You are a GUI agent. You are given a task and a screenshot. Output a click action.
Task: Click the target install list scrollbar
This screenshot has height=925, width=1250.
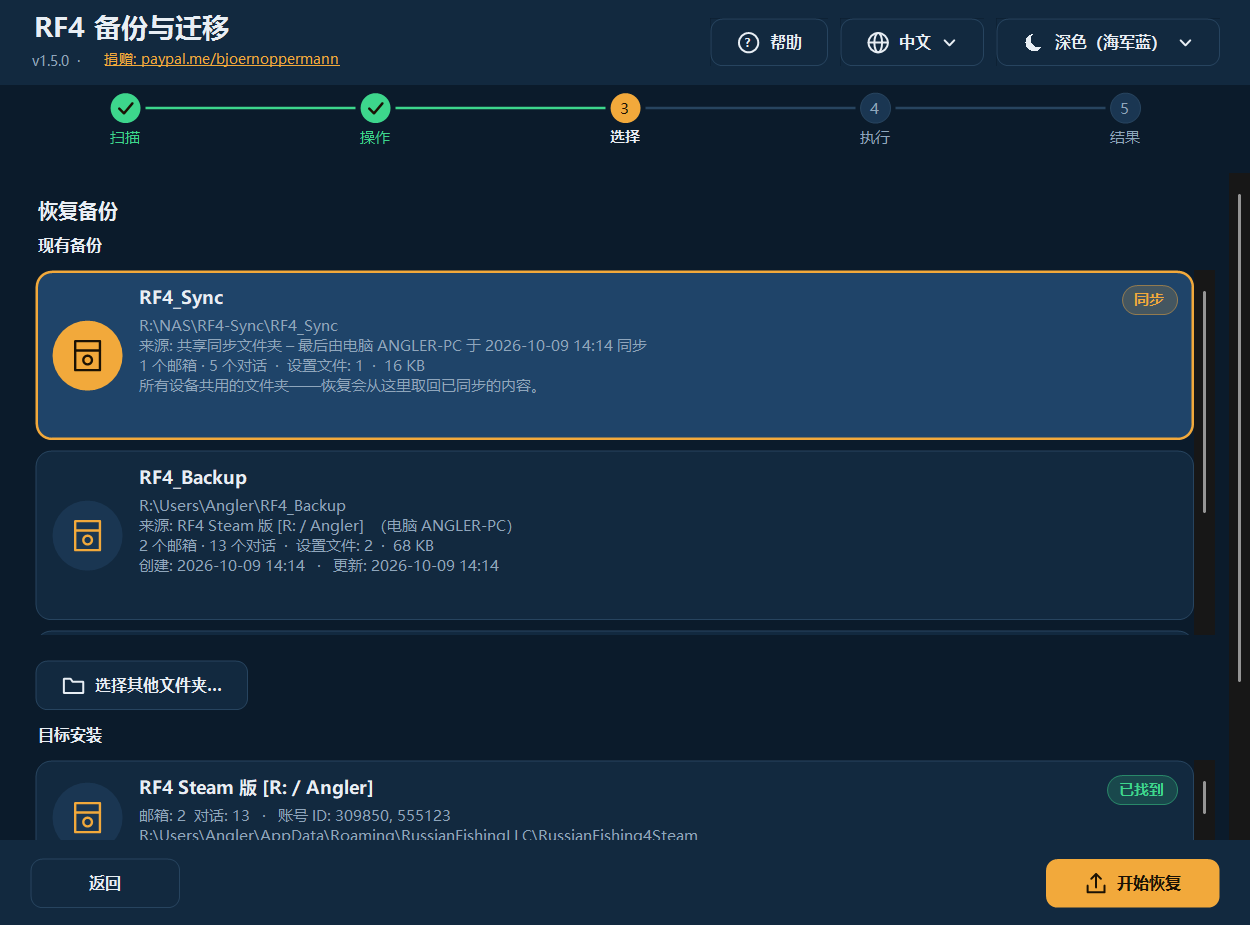(x=1205, y=797)
